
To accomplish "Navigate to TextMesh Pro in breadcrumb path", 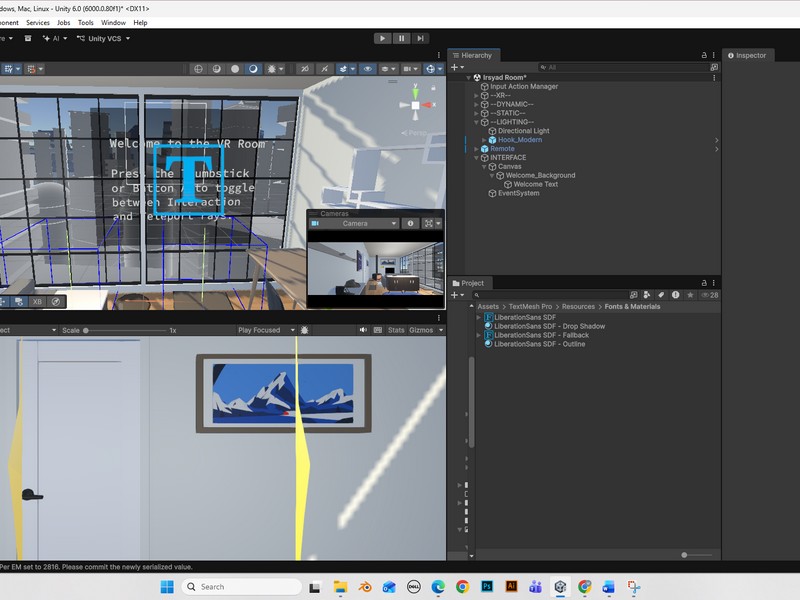I will (x=530, y=307).
